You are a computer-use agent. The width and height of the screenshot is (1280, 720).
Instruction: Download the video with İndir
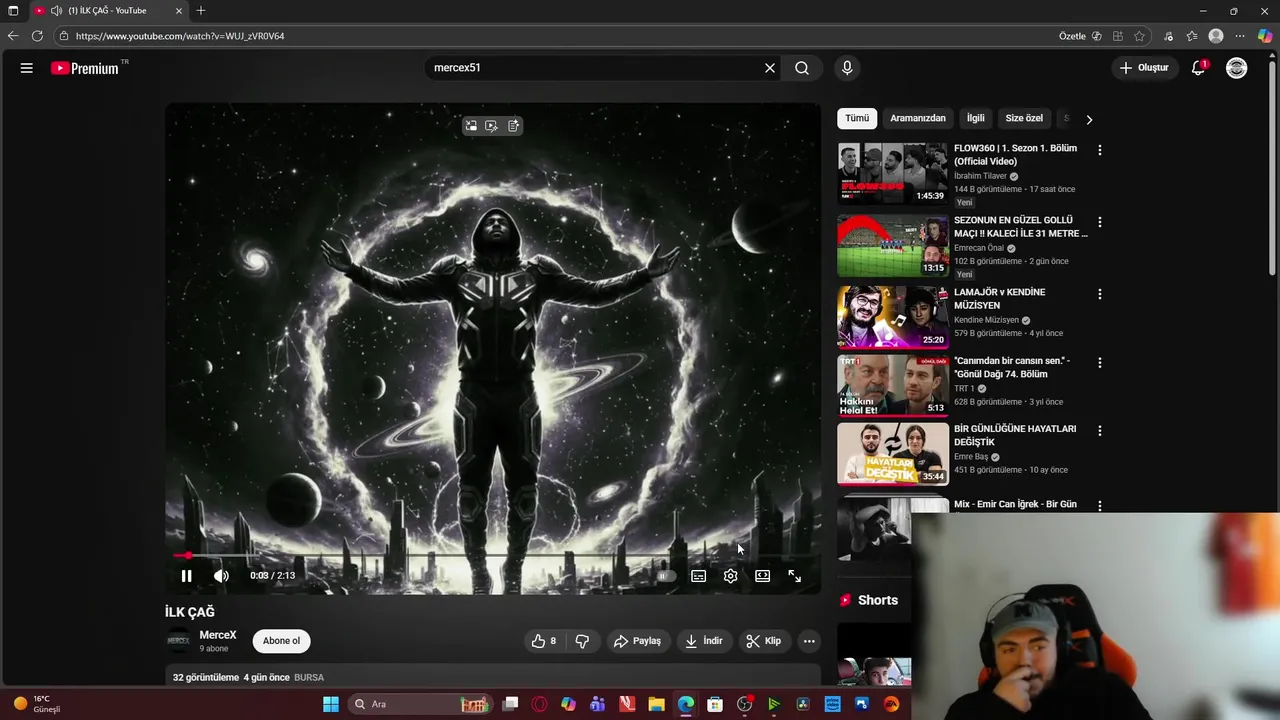(704, 641)
